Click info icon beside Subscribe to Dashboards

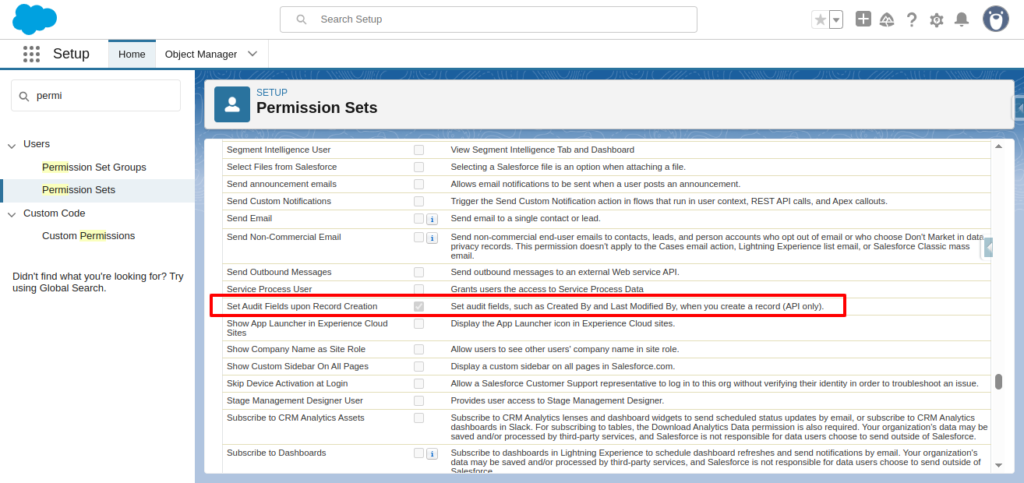[x=432, y=454]
